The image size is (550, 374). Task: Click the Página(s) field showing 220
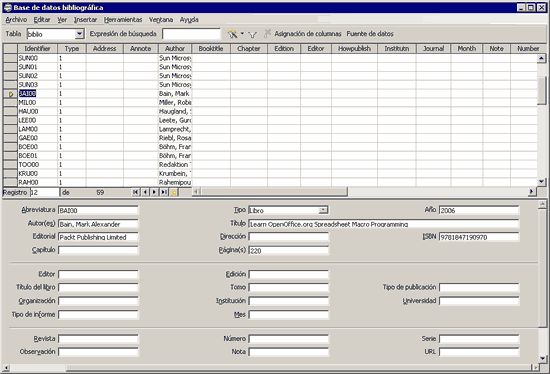click(x=288, y=251)
